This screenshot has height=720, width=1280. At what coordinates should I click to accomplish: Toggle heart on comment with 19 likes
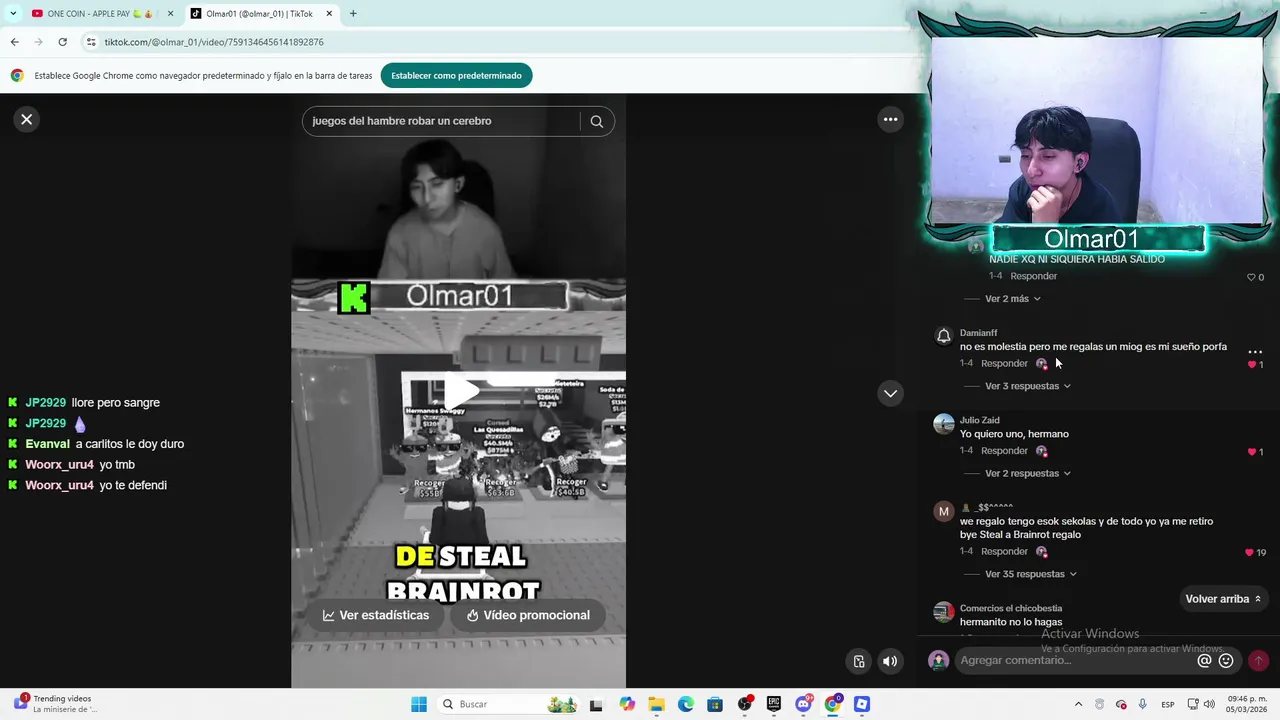[1249, 552]
